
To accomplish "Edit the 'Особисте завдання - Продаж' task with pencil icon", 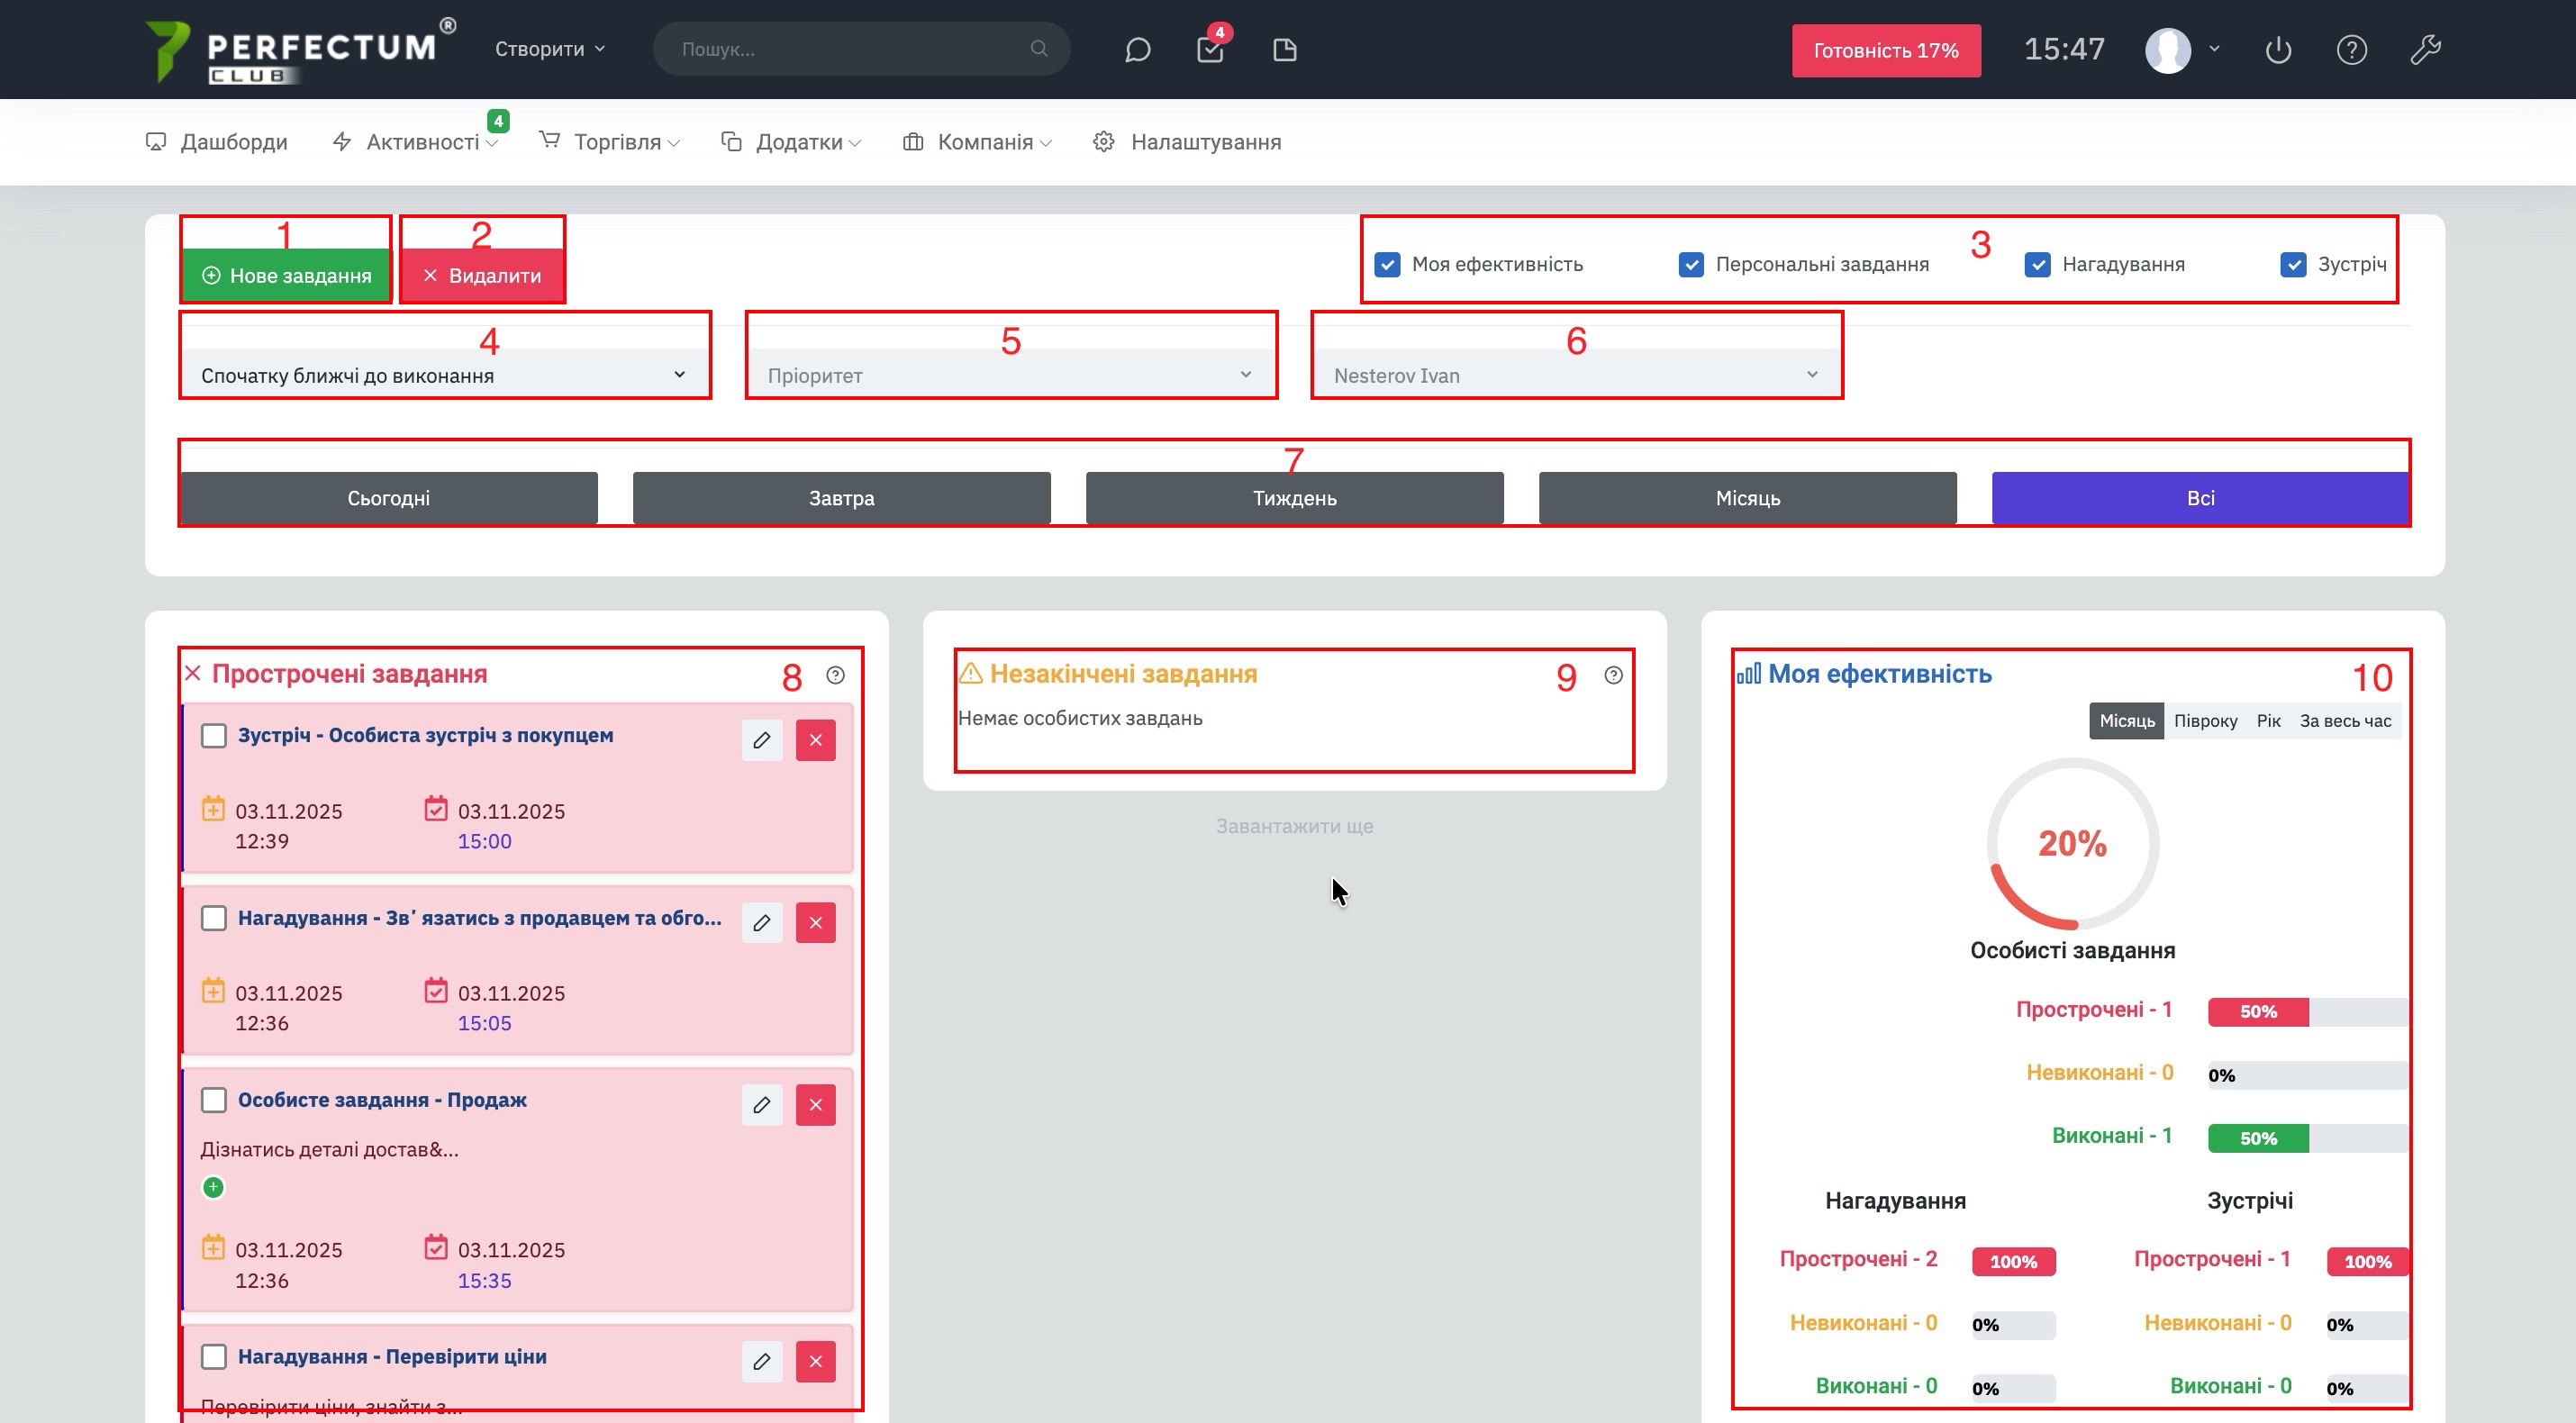I will (x=761, y=1105).
